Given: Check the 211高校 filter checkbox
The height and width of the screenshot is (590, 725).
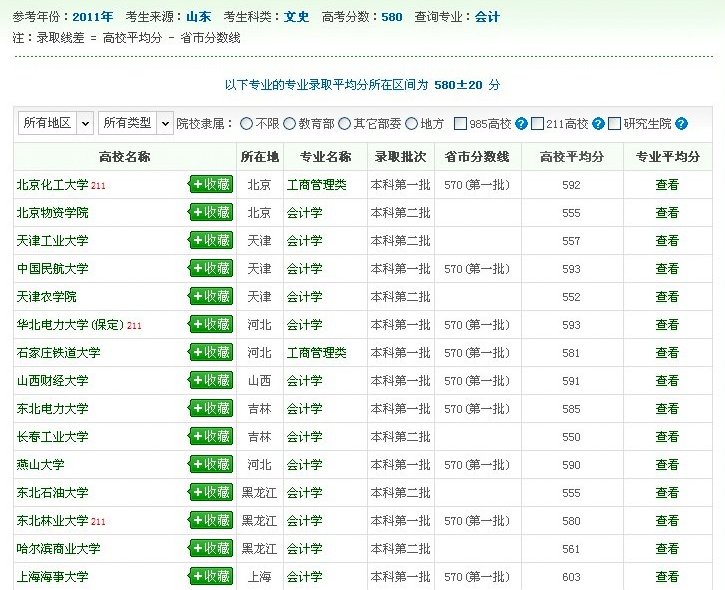Looking at the screenshot, I should coord(537,124).
